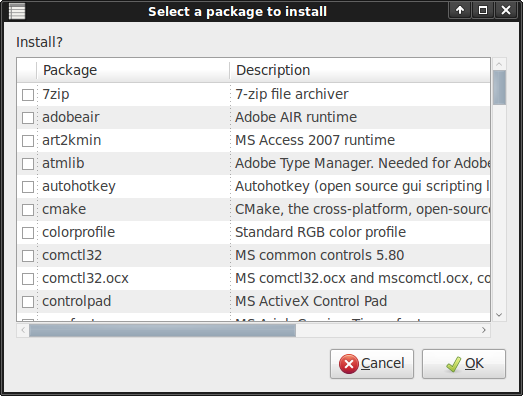Viewport: 523px width, 396px height.
Task: Click the horizontal scrollbar thumb
Action: point(162,330)
